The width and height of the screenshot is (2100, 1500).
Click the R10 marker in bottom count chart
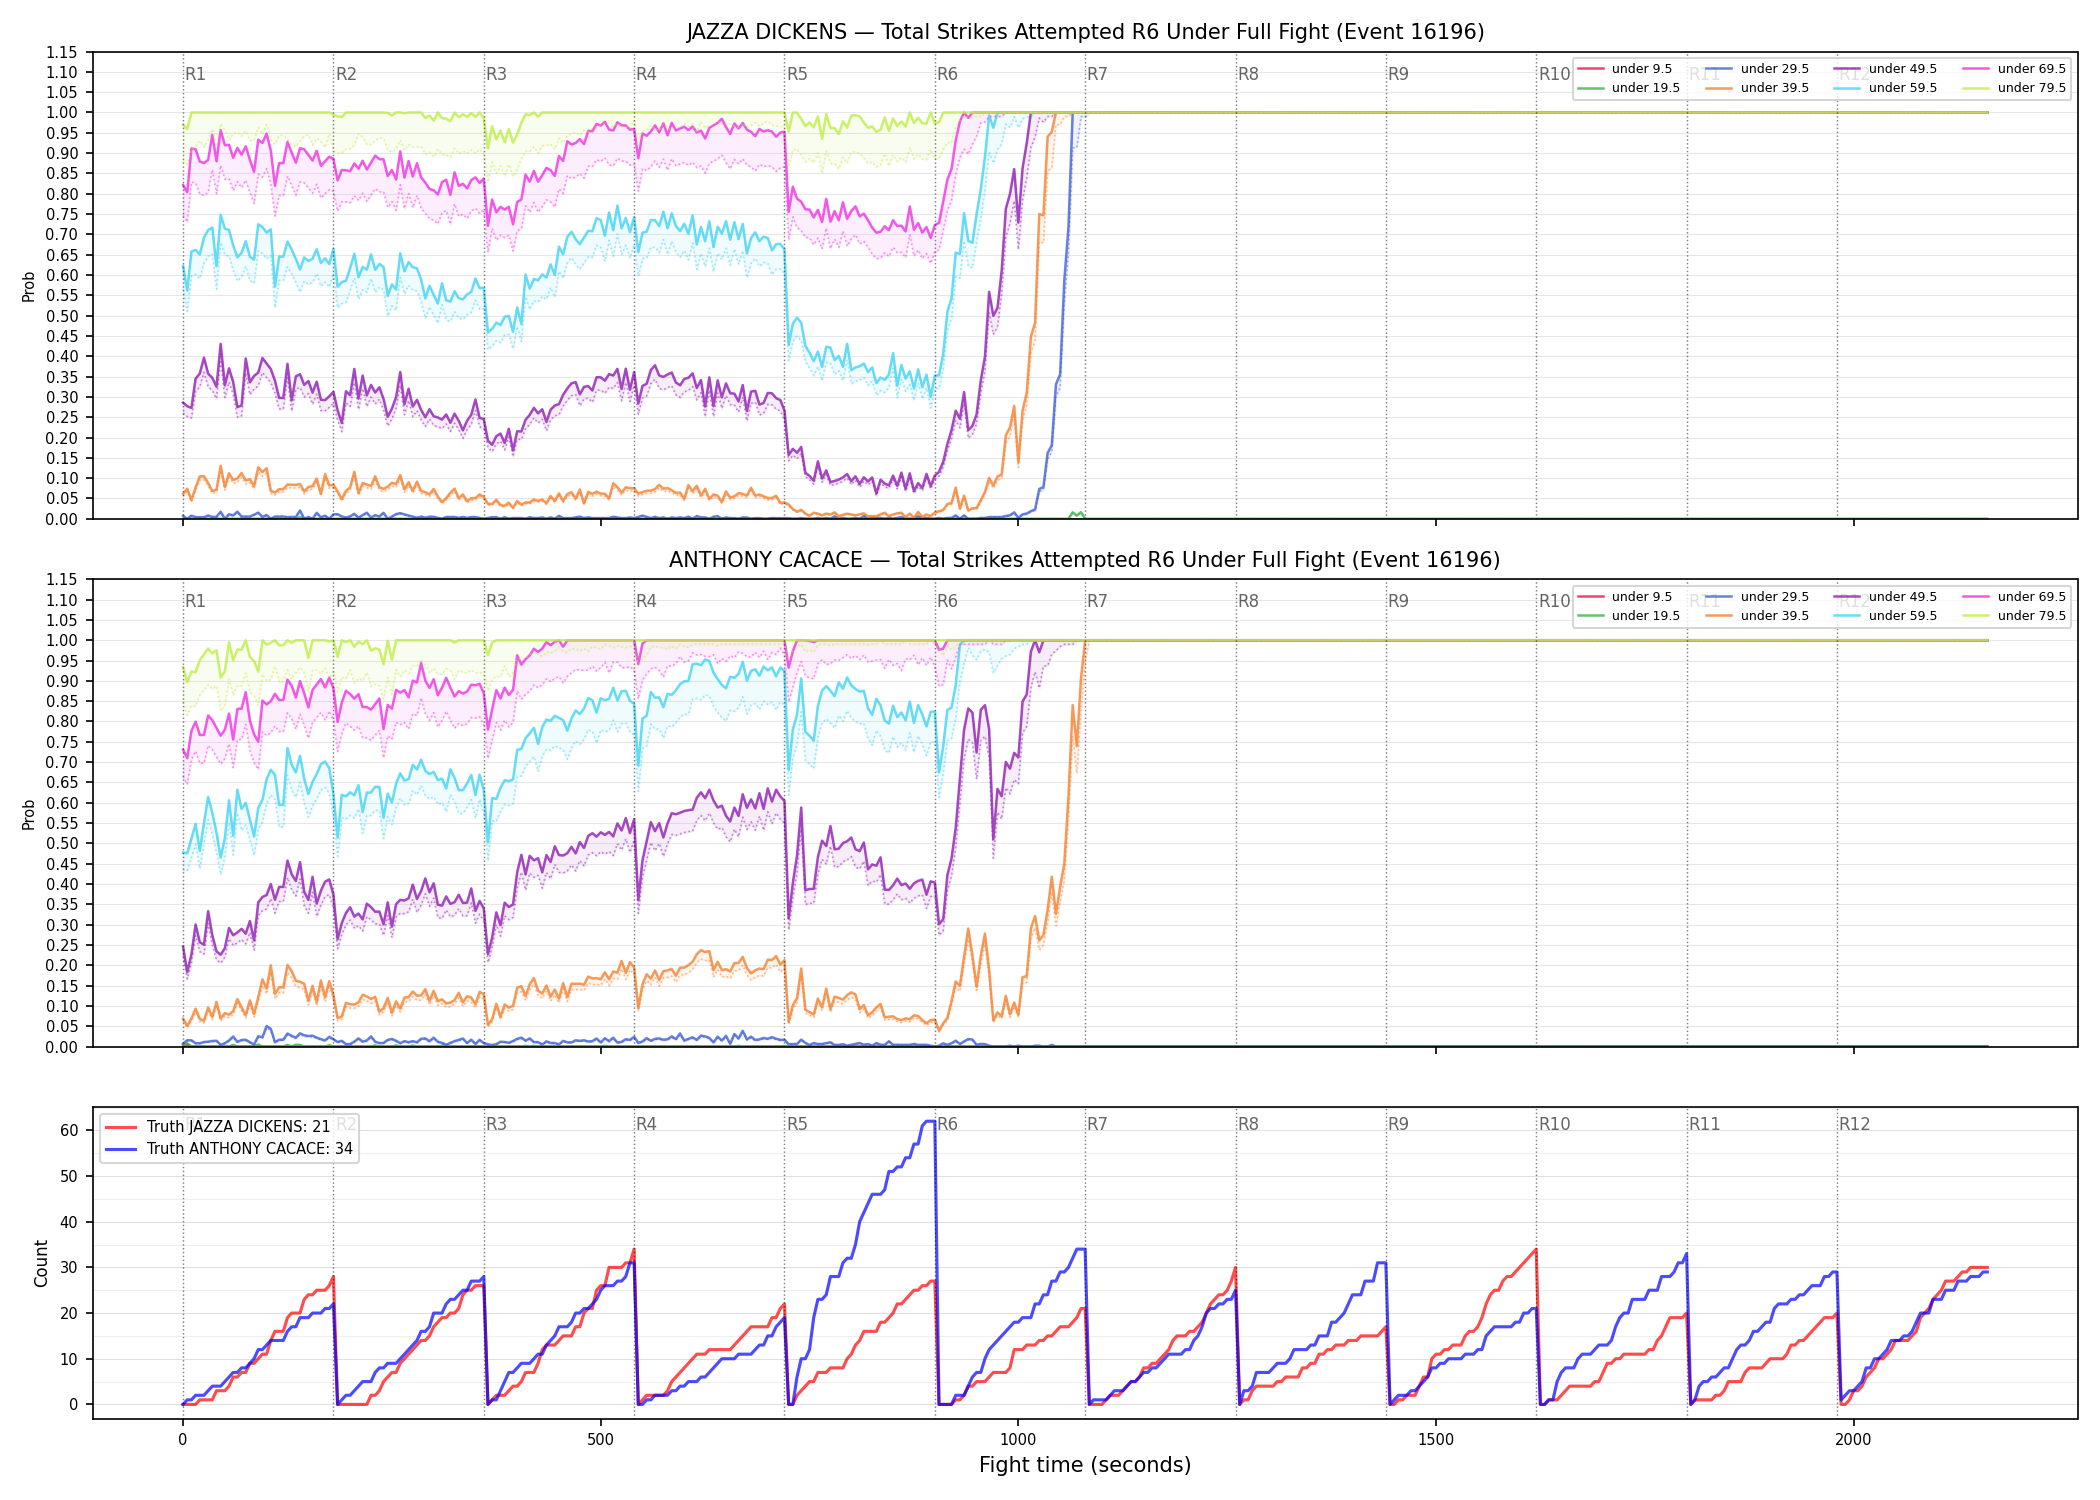tap(1554, 1124)
